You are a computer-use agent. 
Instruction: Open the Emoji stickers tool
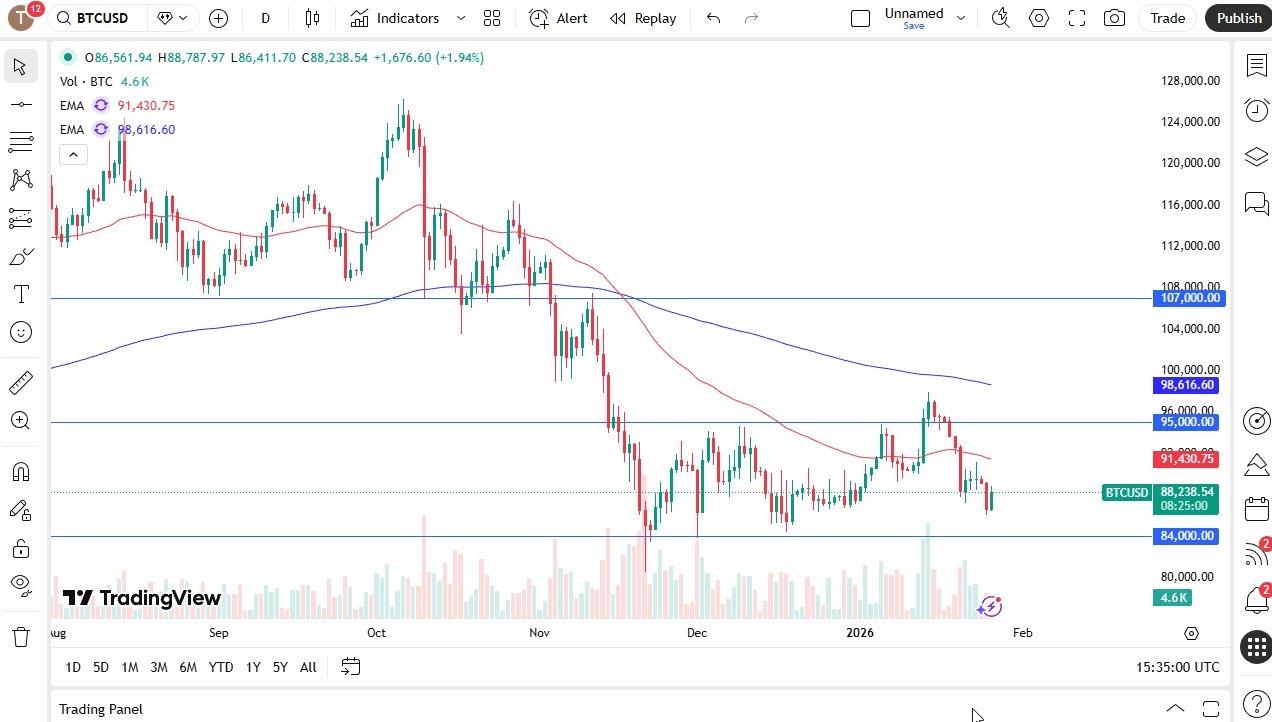[20, 332]
